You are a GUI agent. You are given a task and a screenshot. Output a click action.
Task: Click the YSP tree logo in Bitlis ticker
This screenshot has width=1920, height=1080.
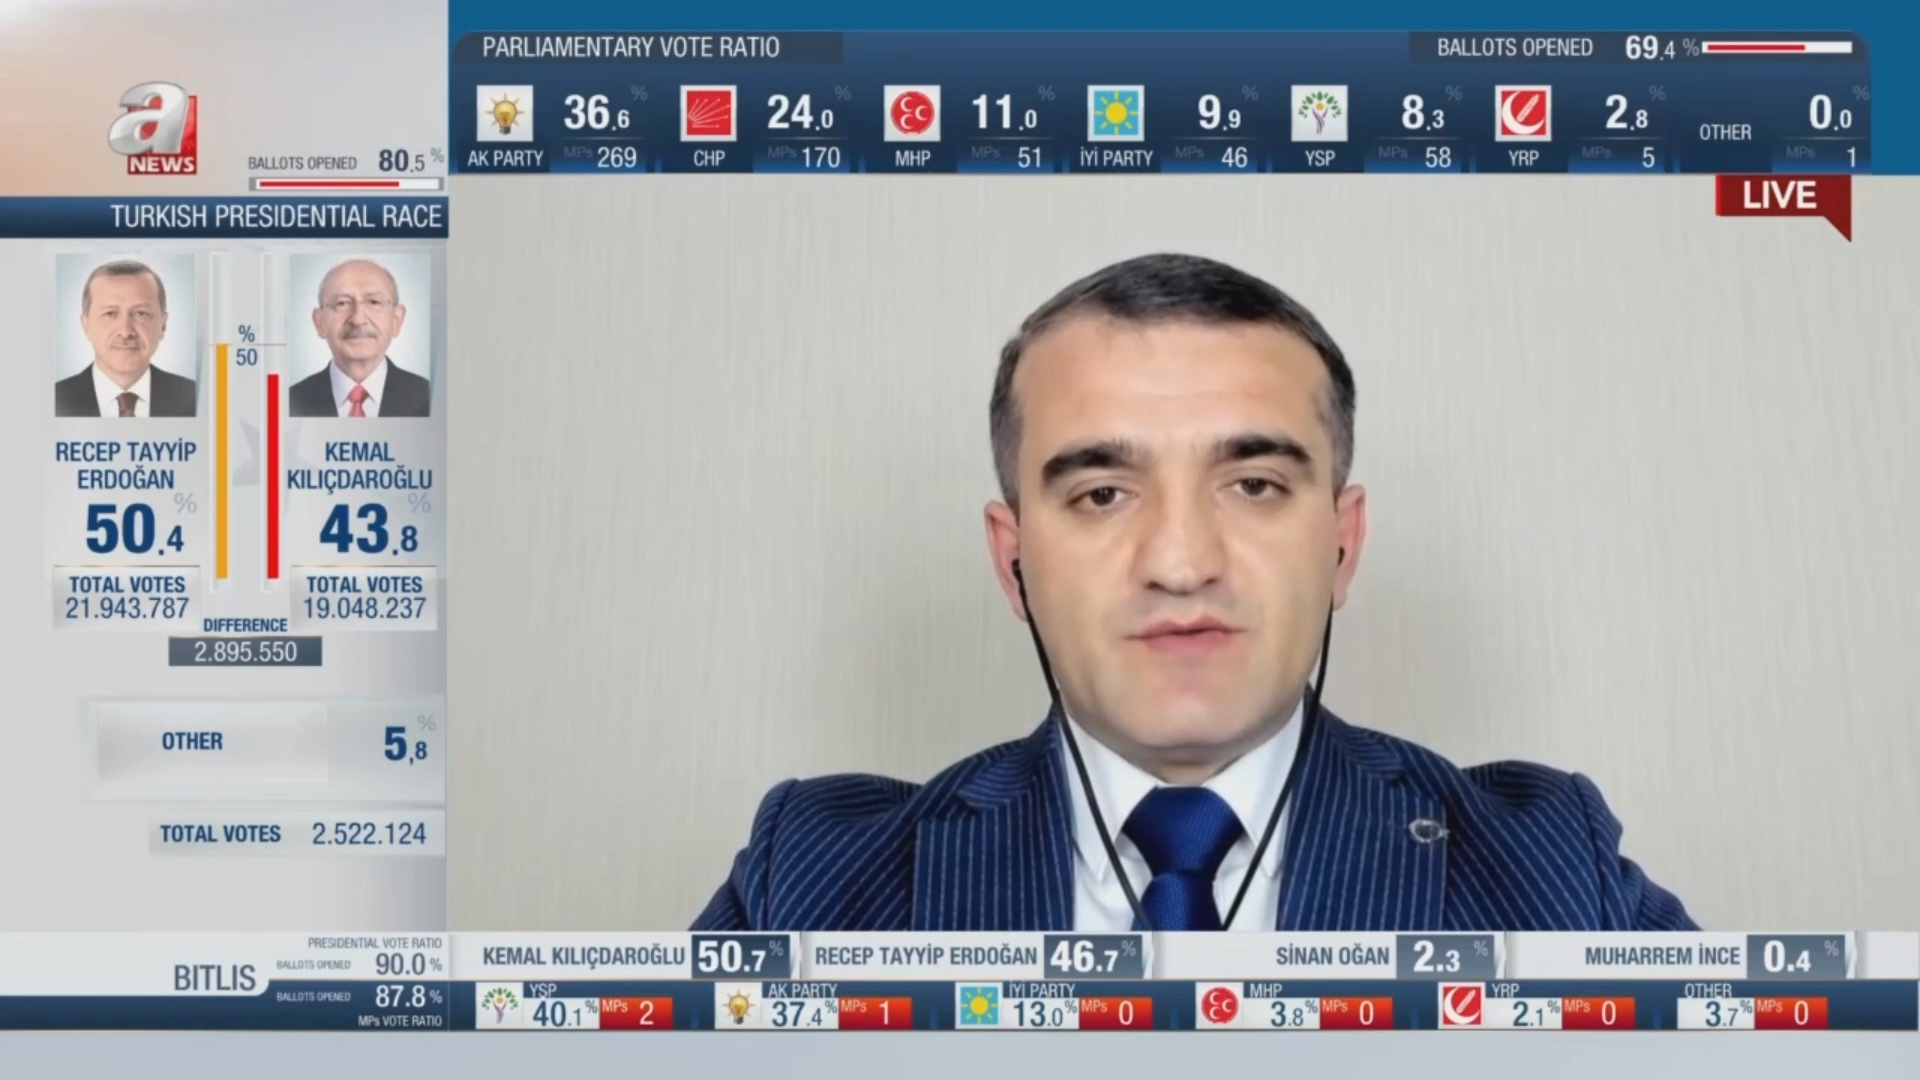coord(500,1007)
